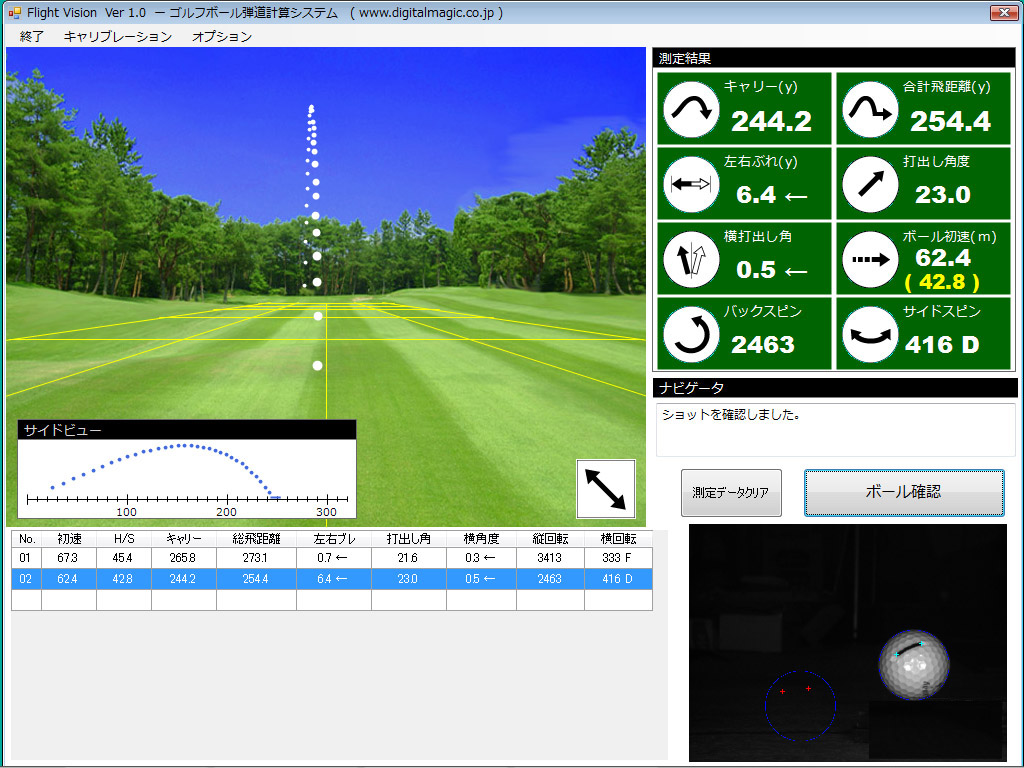Select shot row 01 in the table

tap(330, 558)
